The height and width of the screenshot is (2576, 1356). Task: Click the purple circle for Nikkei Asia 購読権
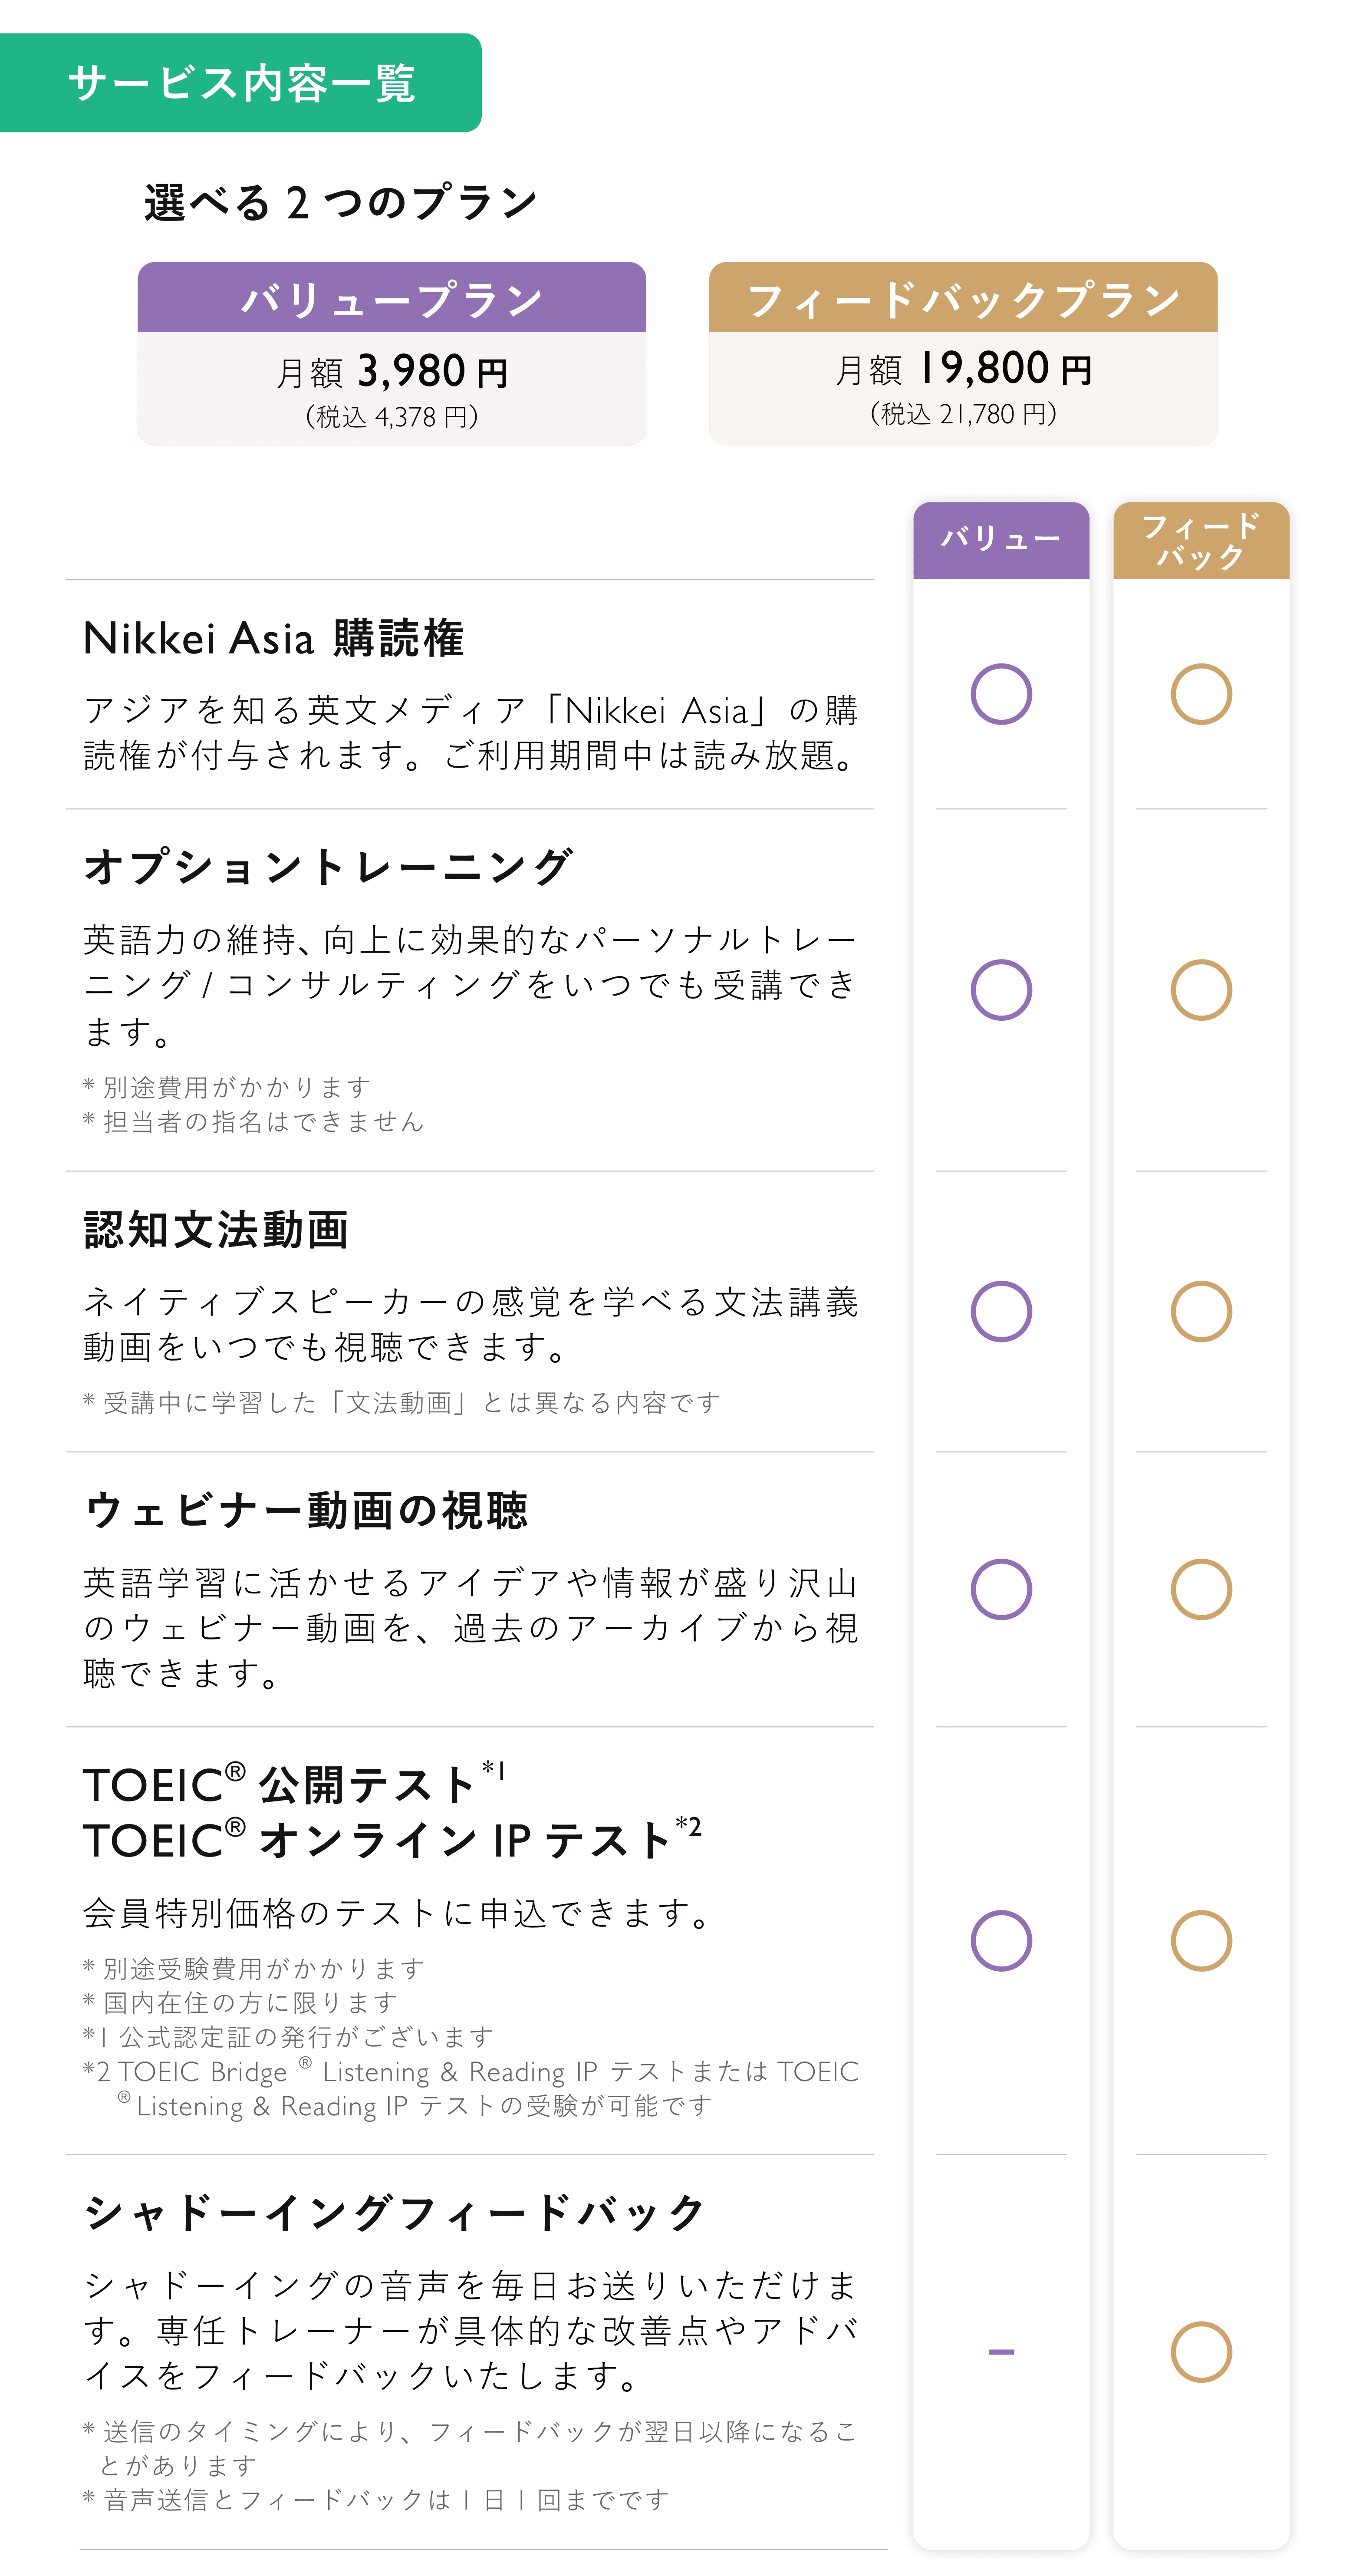(1000, 693)
